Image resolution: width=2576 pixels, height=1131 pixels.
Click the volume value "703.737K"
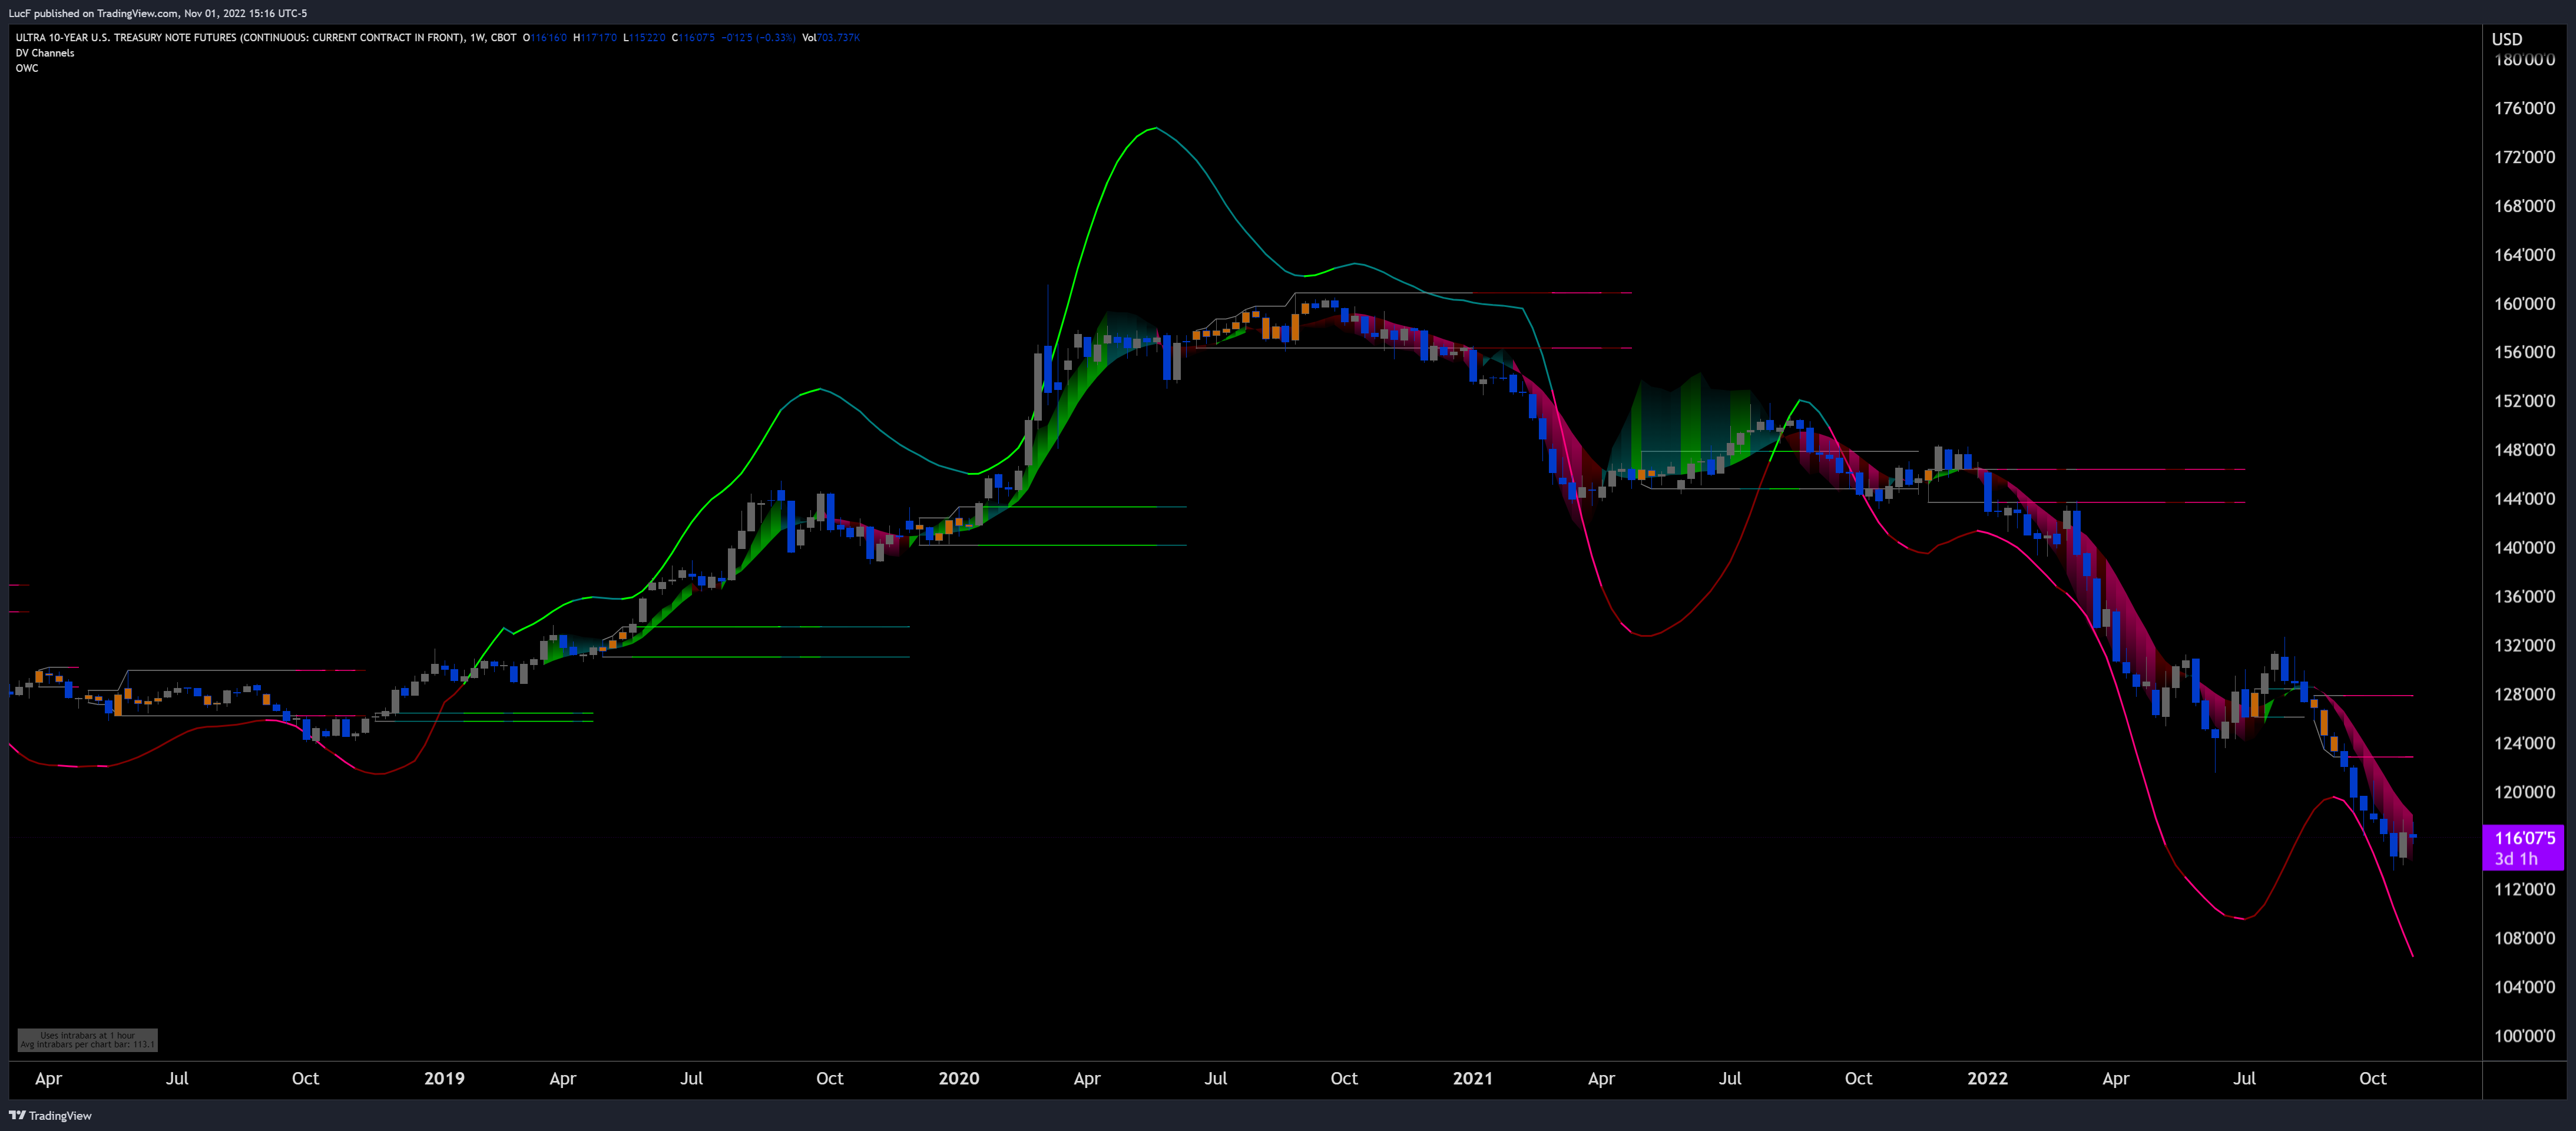tap(839, 38)
